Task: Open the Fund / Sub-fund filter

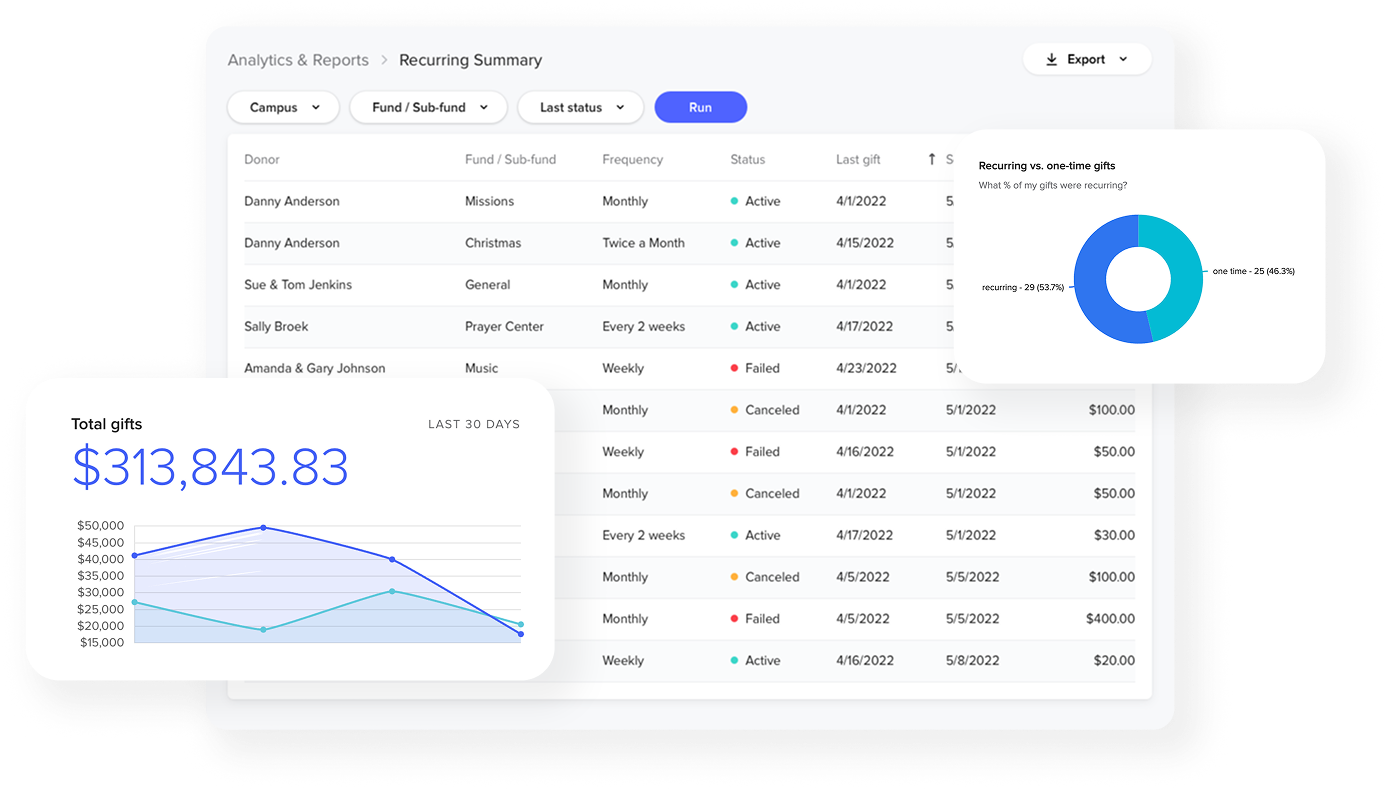Action: 429,108
